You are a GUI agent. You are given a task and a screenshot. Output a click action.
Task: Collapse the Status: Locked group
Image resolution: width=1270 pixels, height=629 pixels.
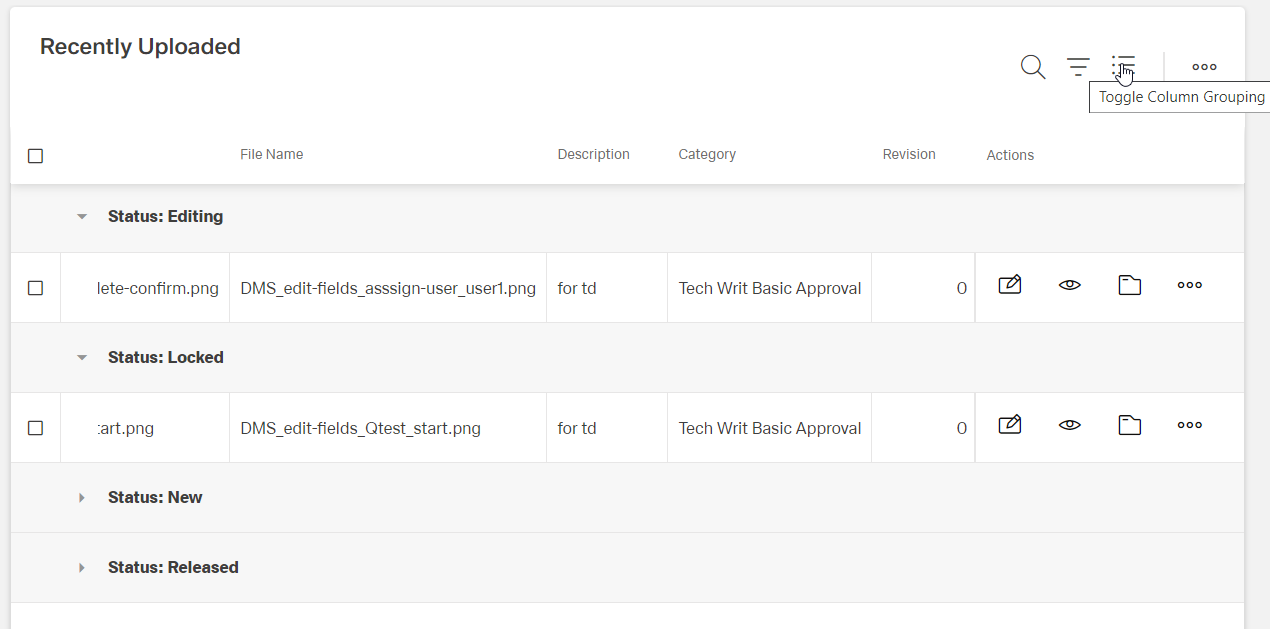point(82,358)
